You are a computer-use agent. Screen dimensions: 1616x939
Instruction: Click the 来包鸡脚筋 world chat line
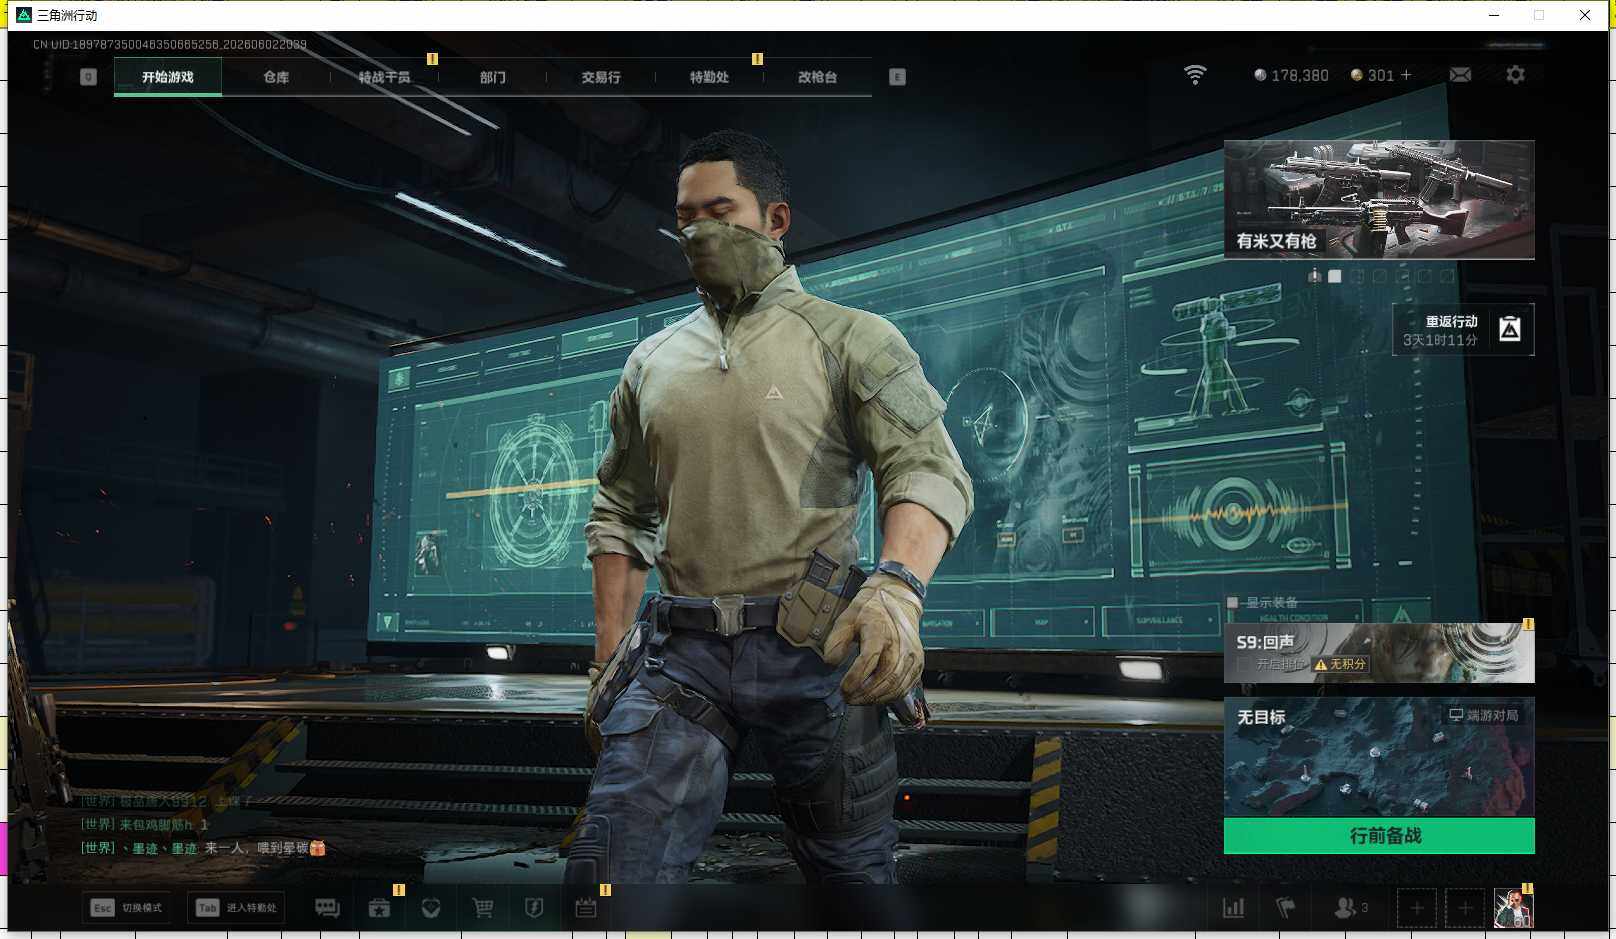(144, 824)
